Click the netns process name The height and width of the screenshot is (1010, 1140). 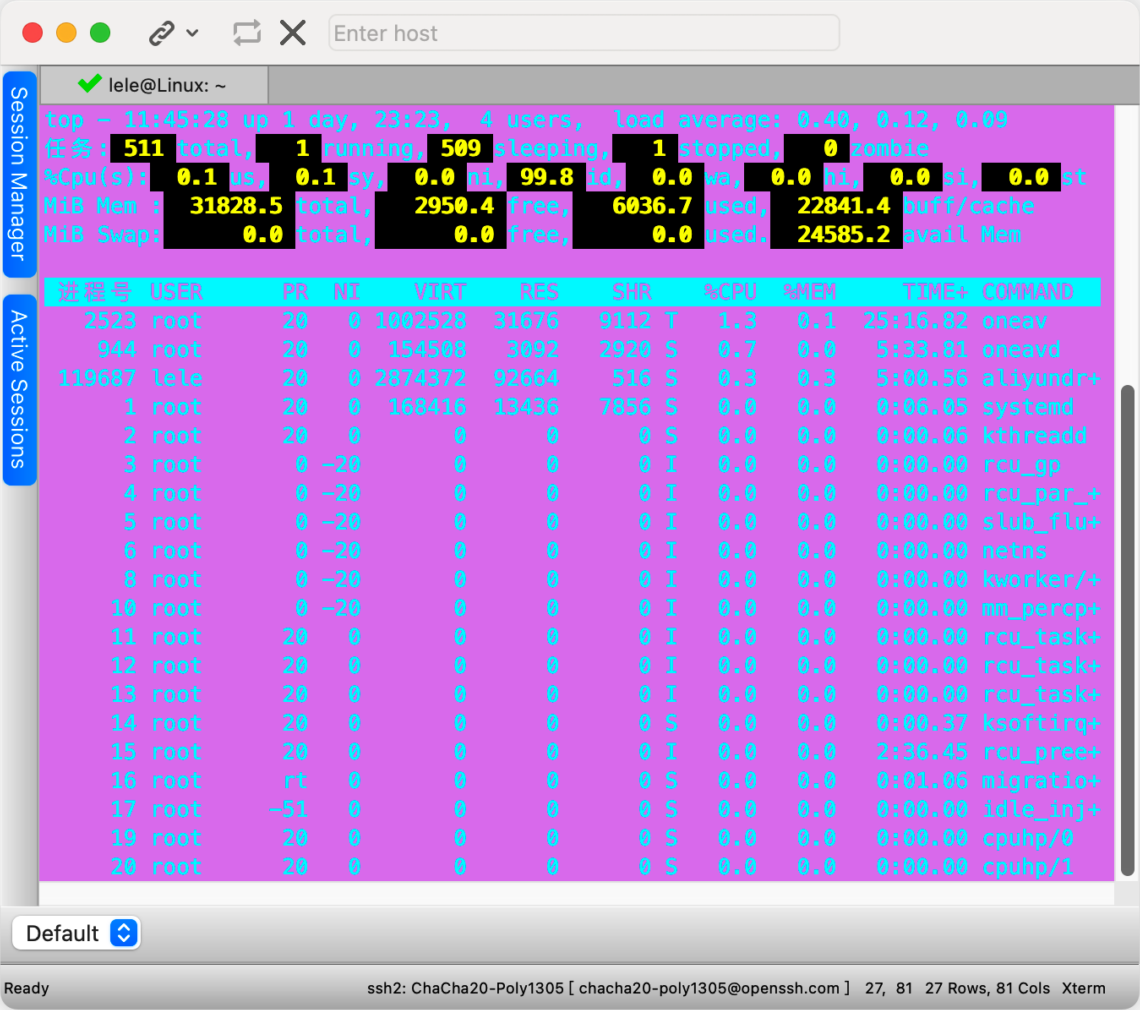click(1014, 550)
